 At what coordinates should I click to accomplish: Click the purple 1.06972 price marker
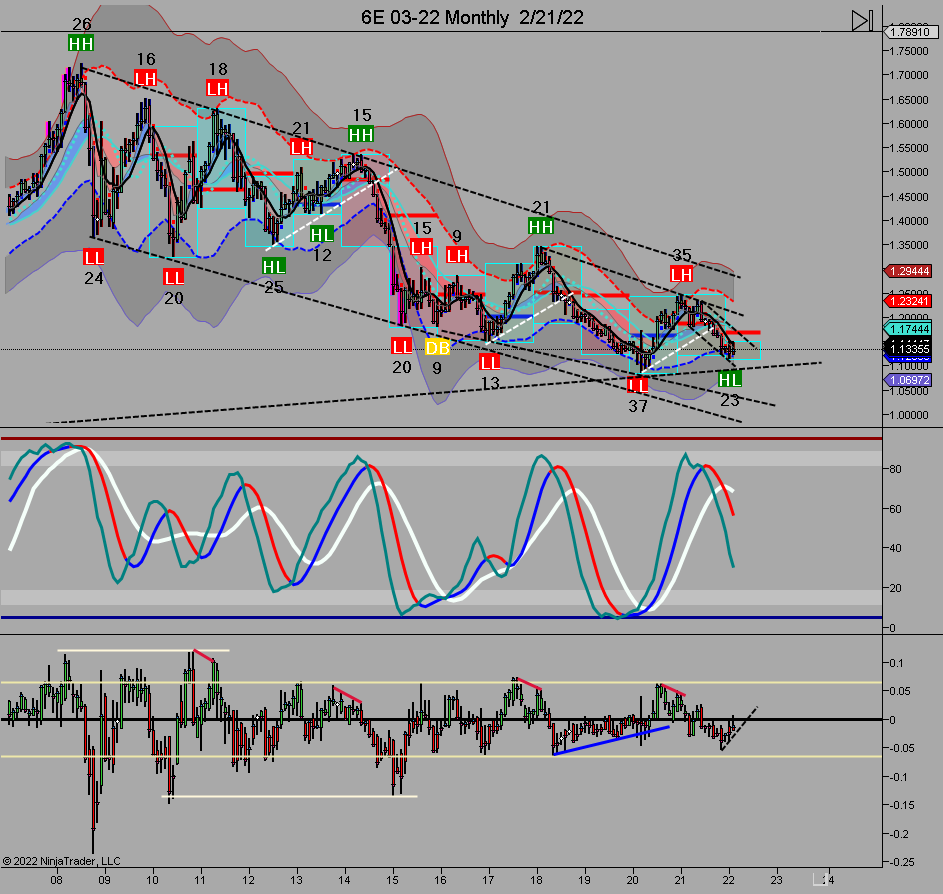(908, 380)
